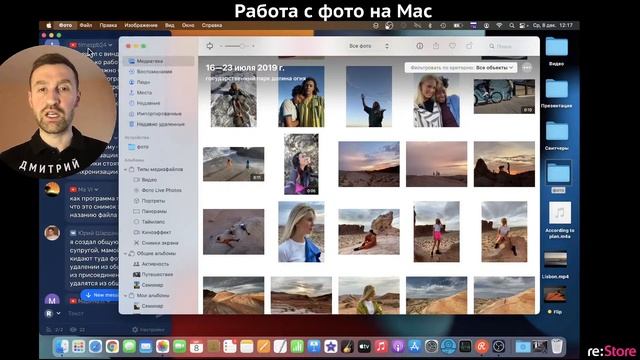640x360 pixels.
Task: Open Apple TV from the Dock
Action: (364, 347)
